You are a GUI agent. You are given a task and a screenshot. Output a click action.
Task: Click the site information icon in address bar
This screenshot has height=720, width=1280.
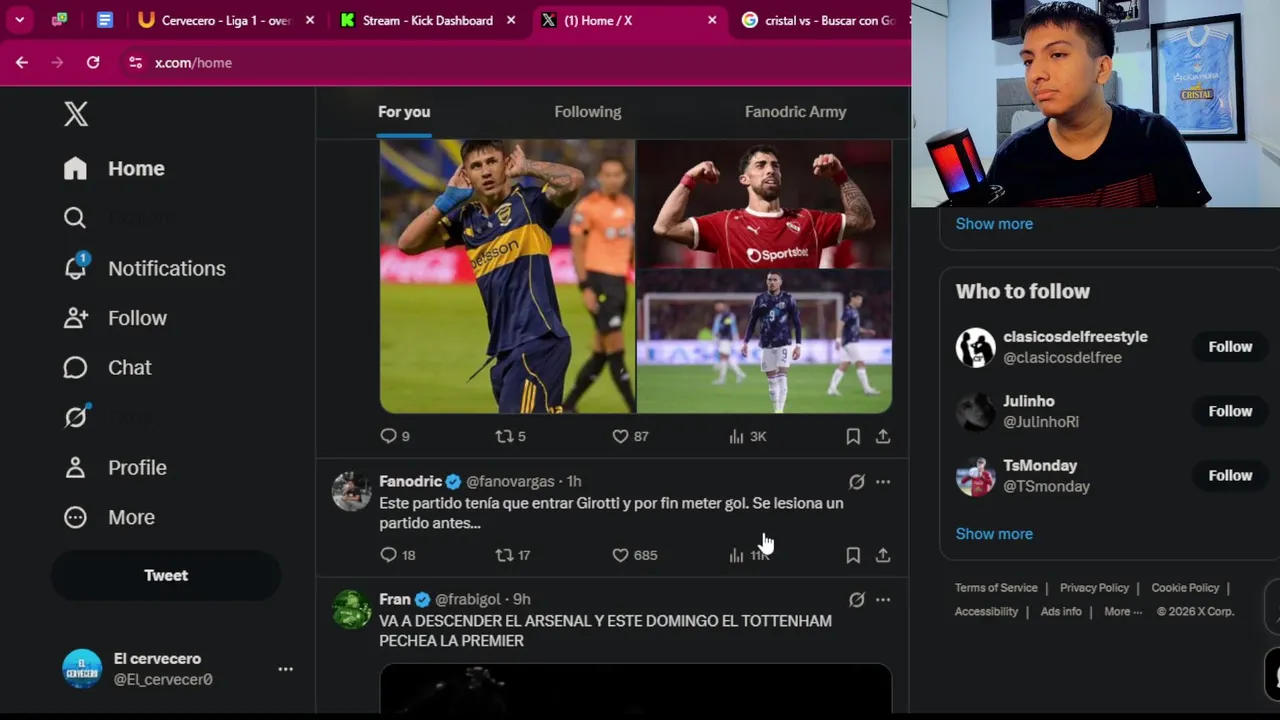pos(135,62)
